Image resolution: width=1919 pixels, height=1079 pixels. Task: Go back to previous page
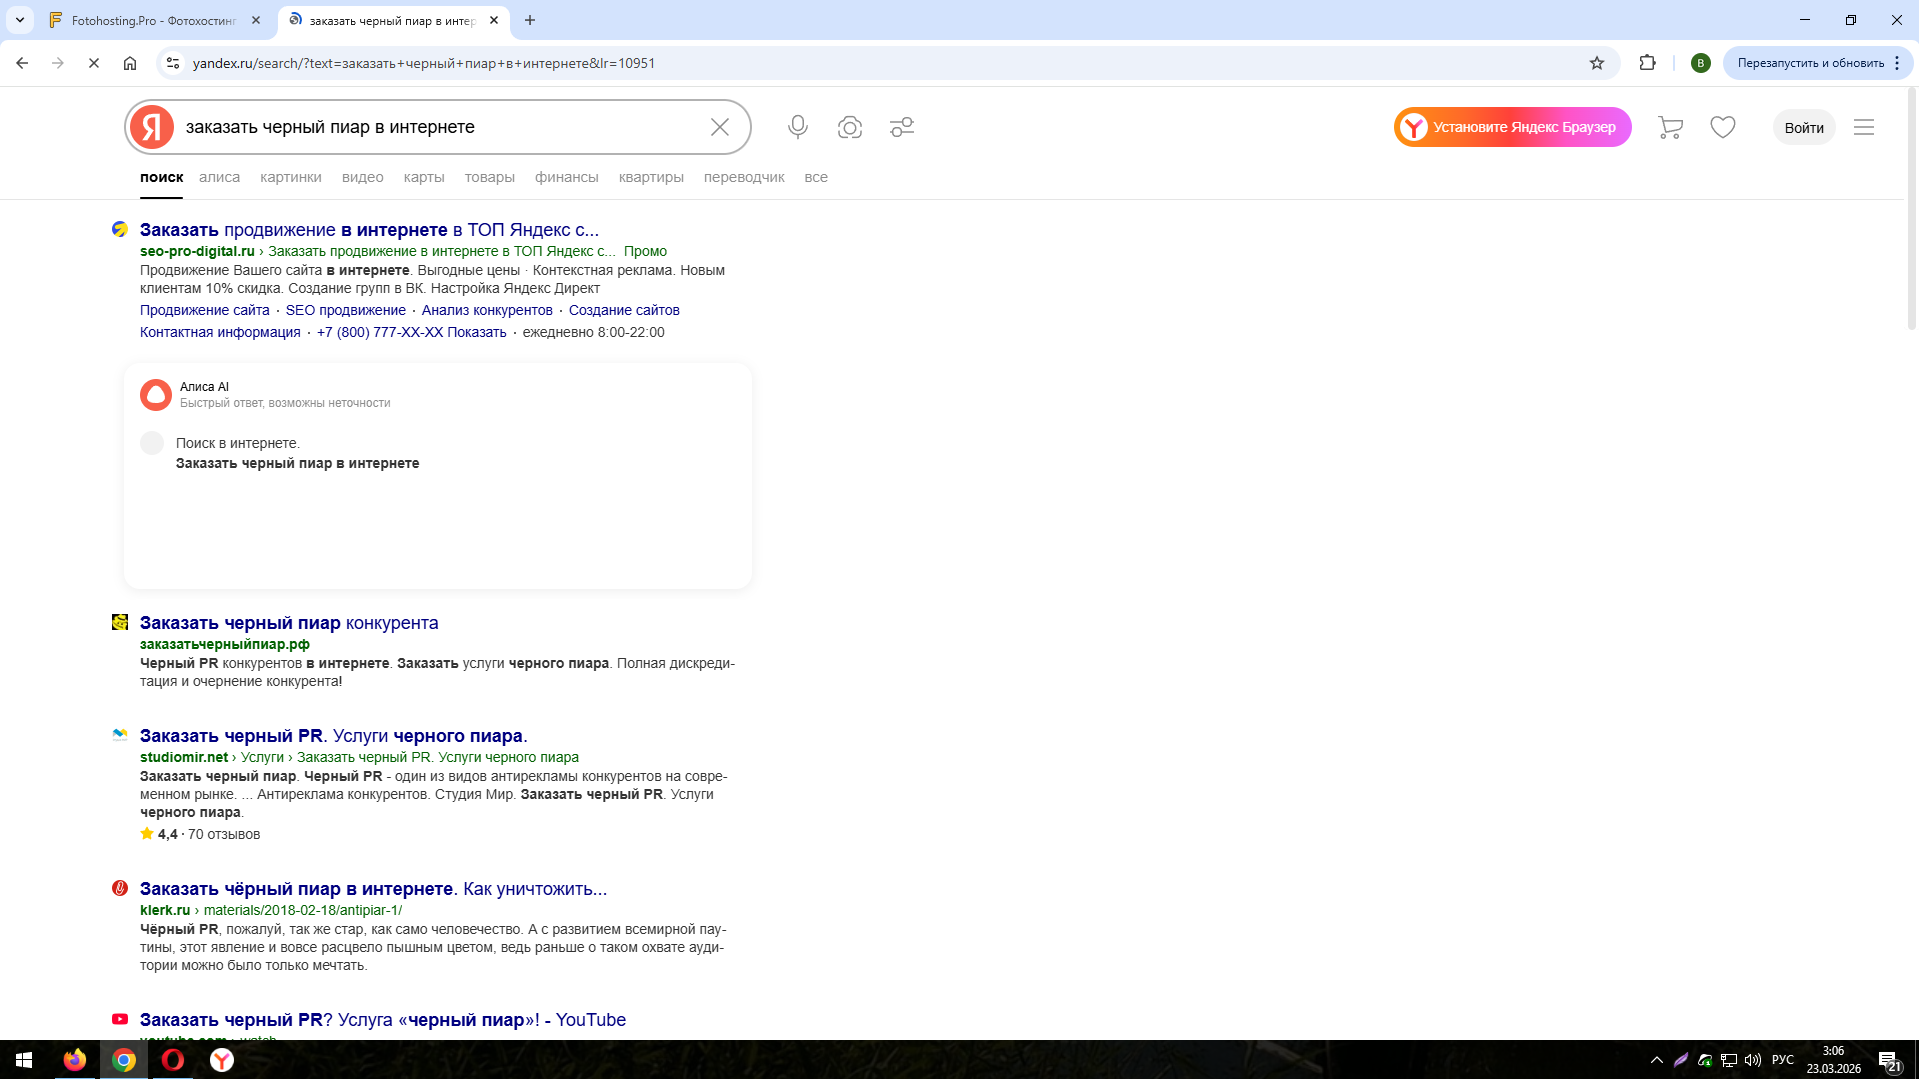pos(22,63)
